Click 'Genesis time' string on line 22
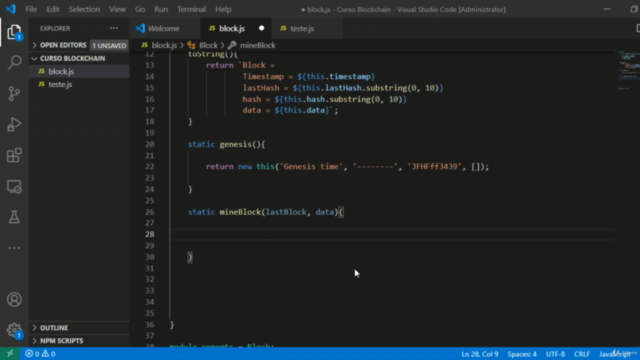Screen dimensions: 640x360 tap(311, 167)
